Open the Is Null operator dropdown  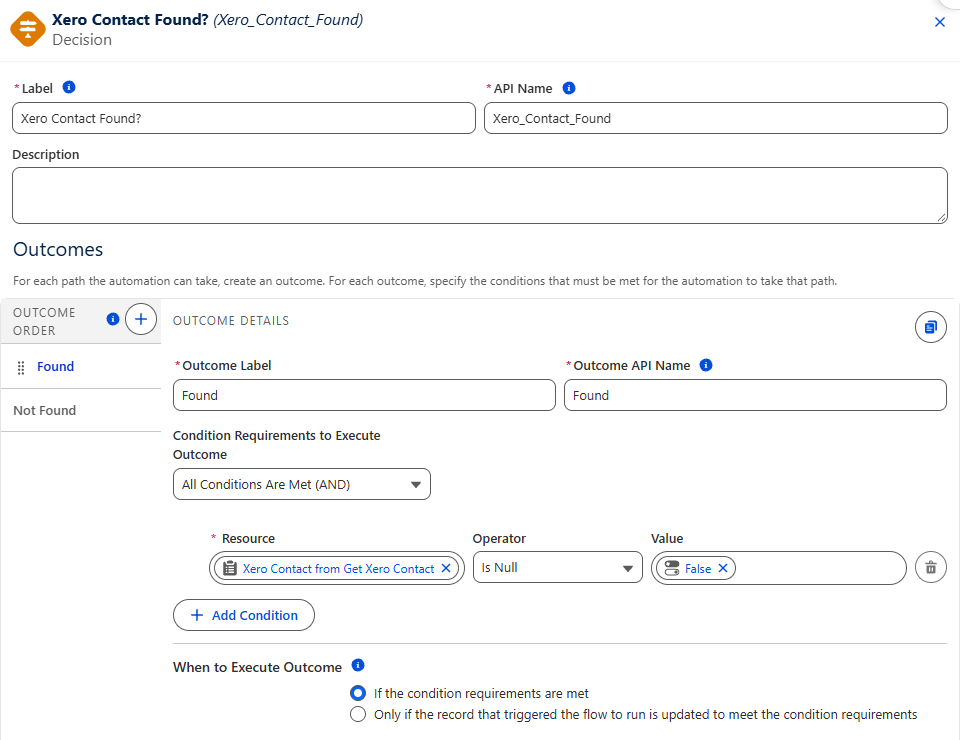click(x=558, y=567)
